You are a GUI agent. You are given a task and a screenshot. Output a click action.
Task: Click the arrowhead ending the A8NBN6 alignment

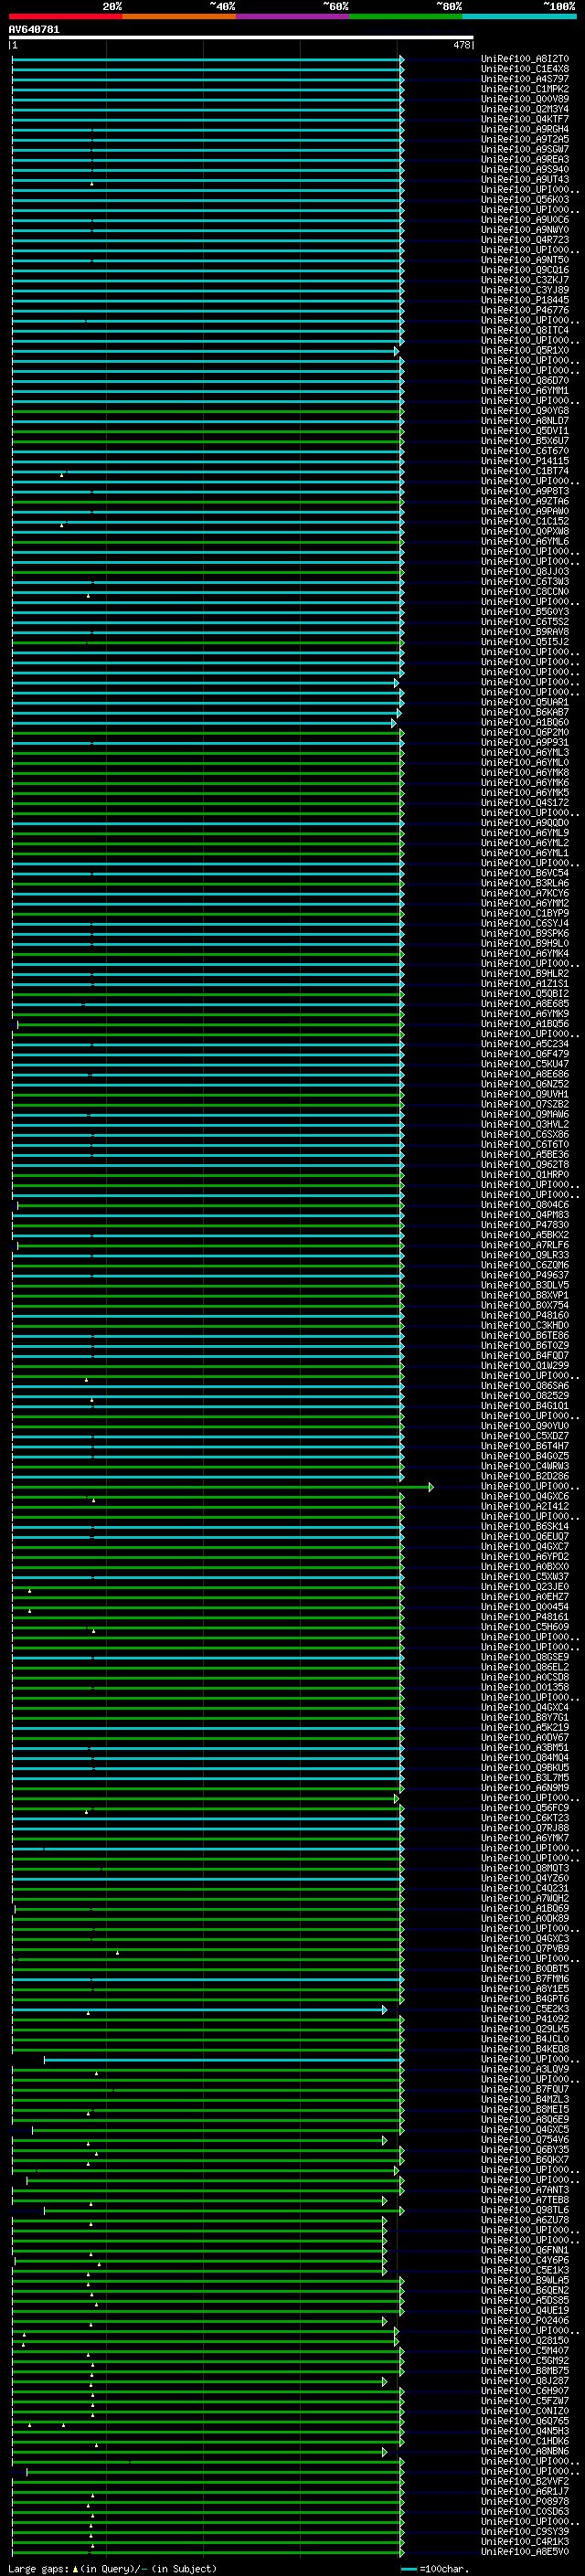(x=385, y=2452)
